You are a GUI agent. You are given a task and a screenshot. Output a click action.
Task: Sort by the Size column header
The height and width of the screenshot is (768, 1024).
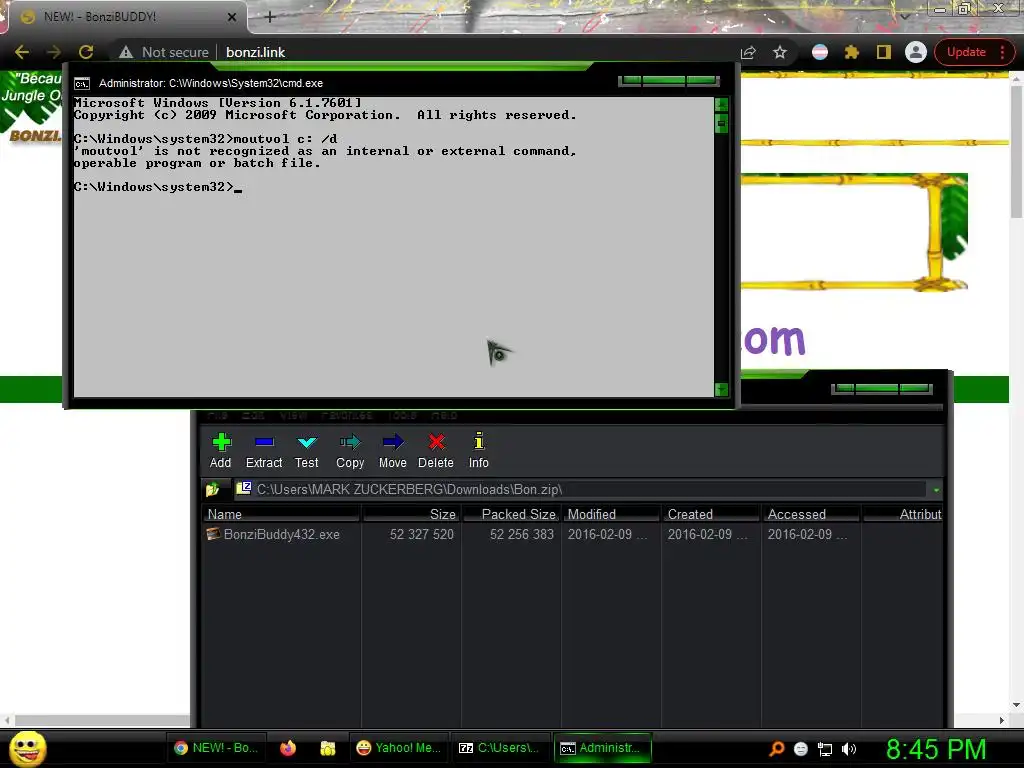411,514
